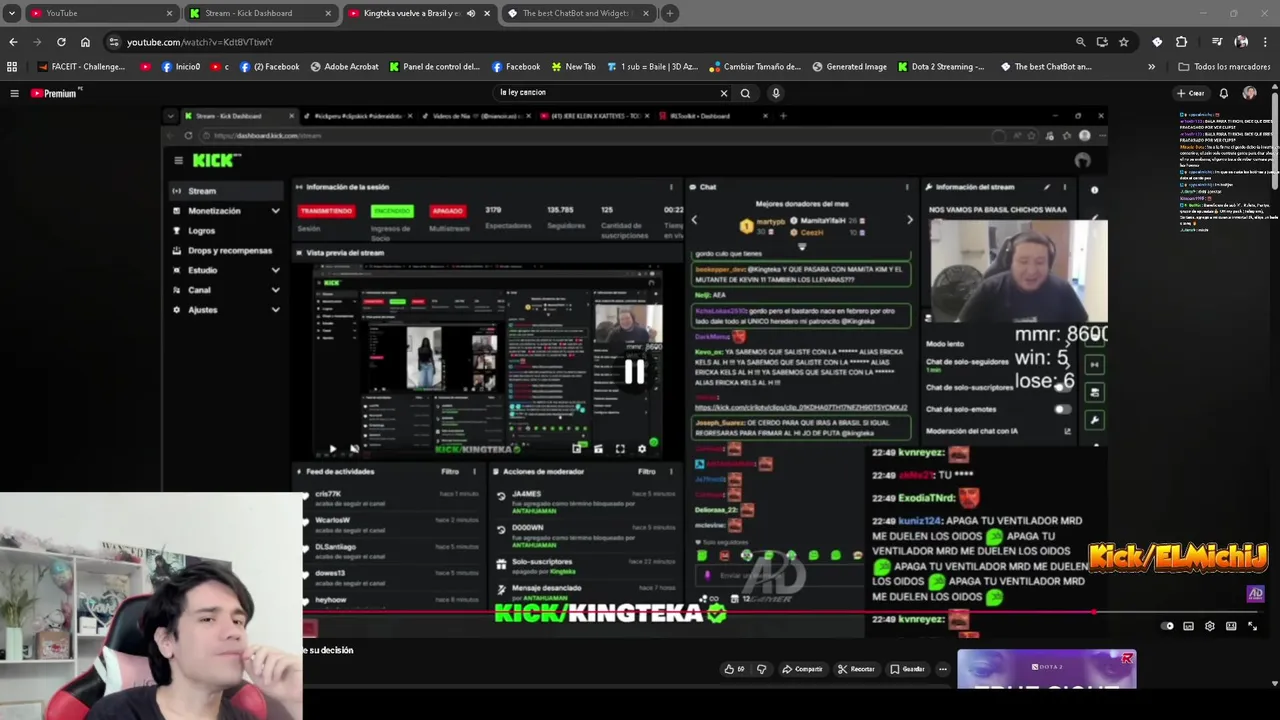The height and width of the screenshot is (720, 1280).
Task: Open the New Tab bookmark
Action: coord(573,67)
